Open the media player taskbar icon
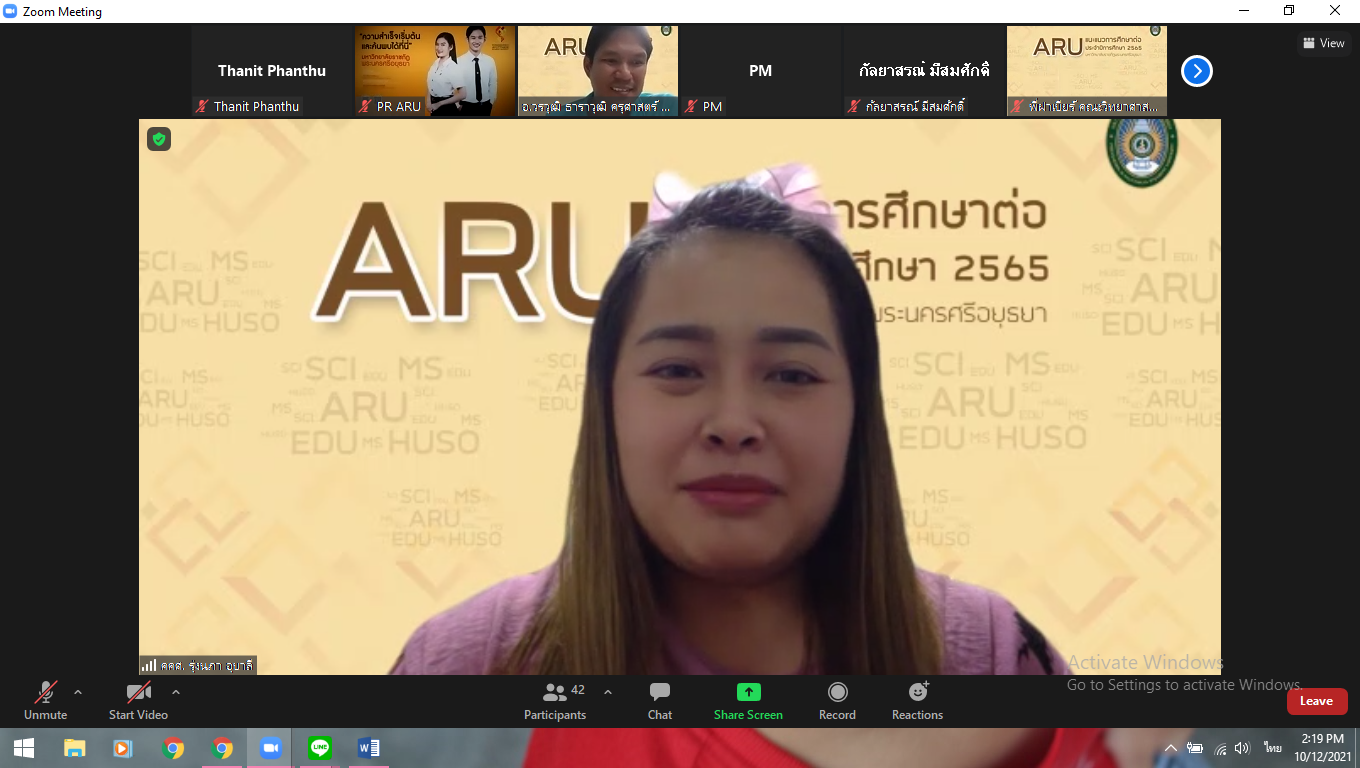The image size is (1360, 768). click(x=122, y=748)
